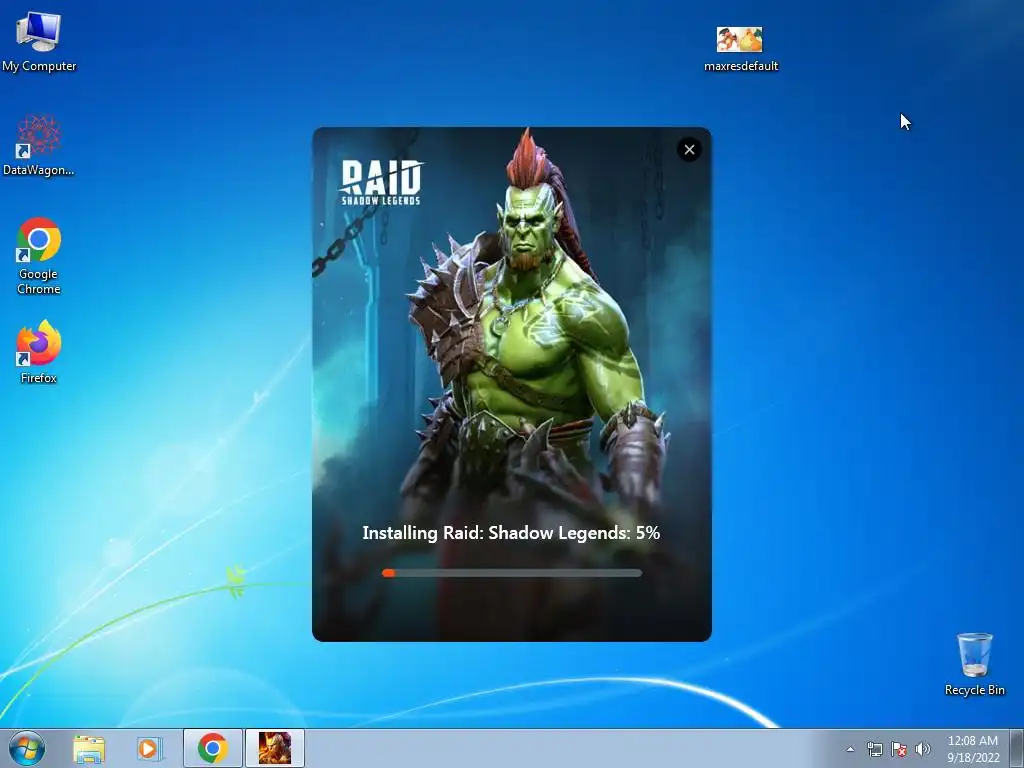This screenshot has height=768, width=1024.
Task: Launch Windows Media Player from taskbar
Action: click(x=150, y=748)
